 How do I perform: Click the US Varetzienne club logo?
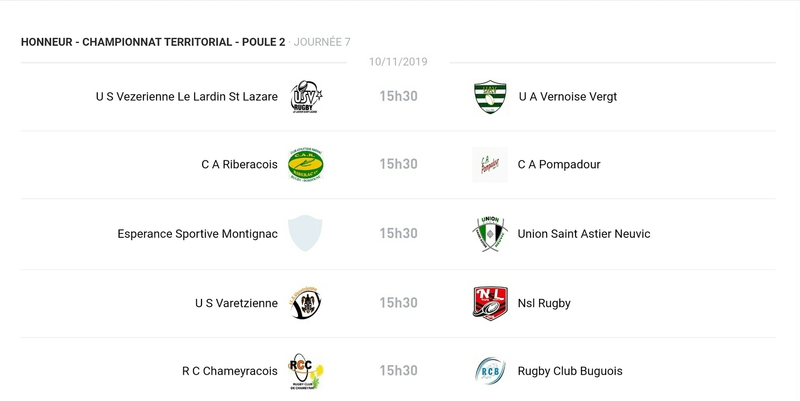tap(305, 302)
